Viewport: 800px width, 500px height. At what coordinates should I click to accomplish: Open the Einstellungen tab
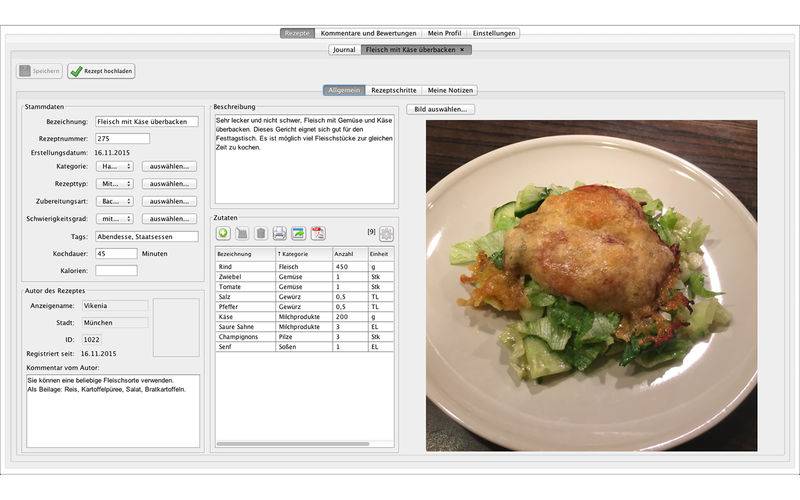click(493, 33)
